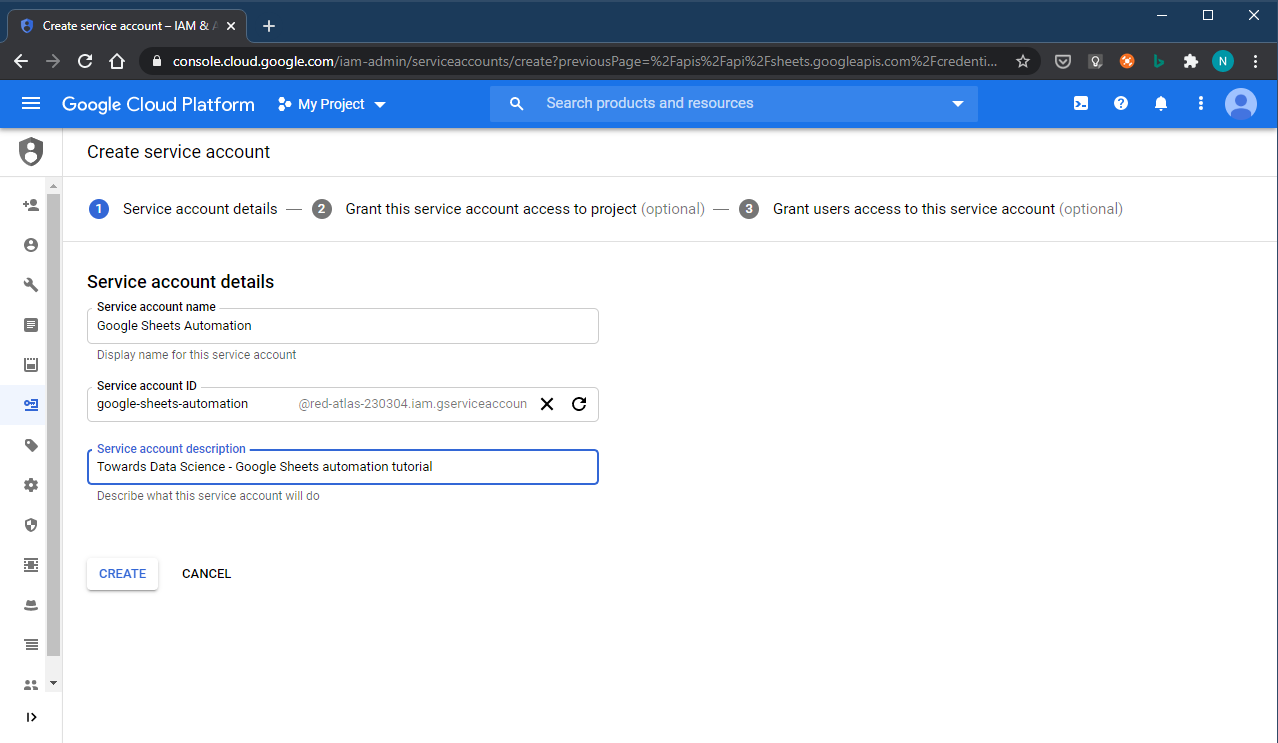Go back with the browser back arrow
The height and width of the screenshot is (743, 1278).
pos(21,61)
